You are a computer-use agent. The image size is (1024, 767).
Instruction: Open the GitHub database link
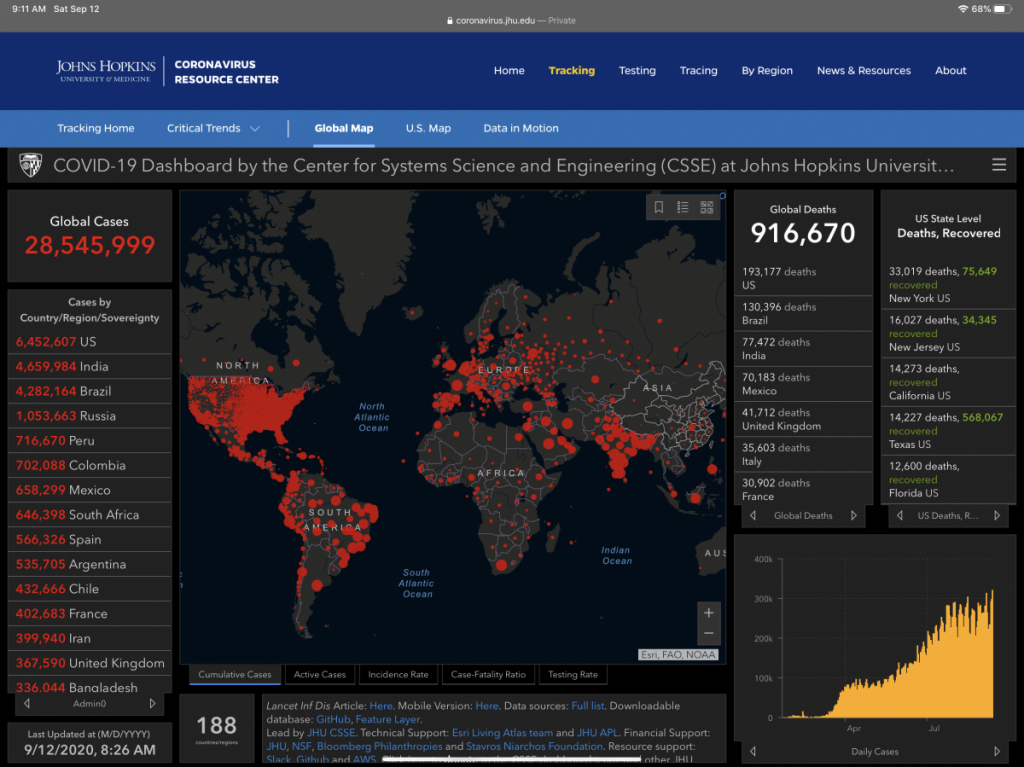[x=333, y=719]
